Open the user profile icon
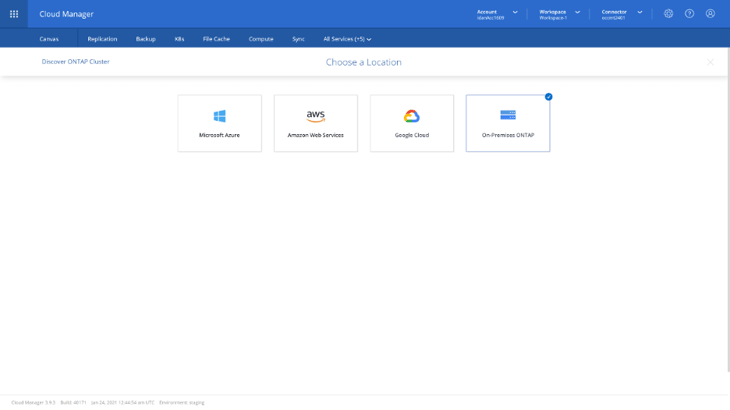Viewport: 730px width, 410px height. click(710, 14)
